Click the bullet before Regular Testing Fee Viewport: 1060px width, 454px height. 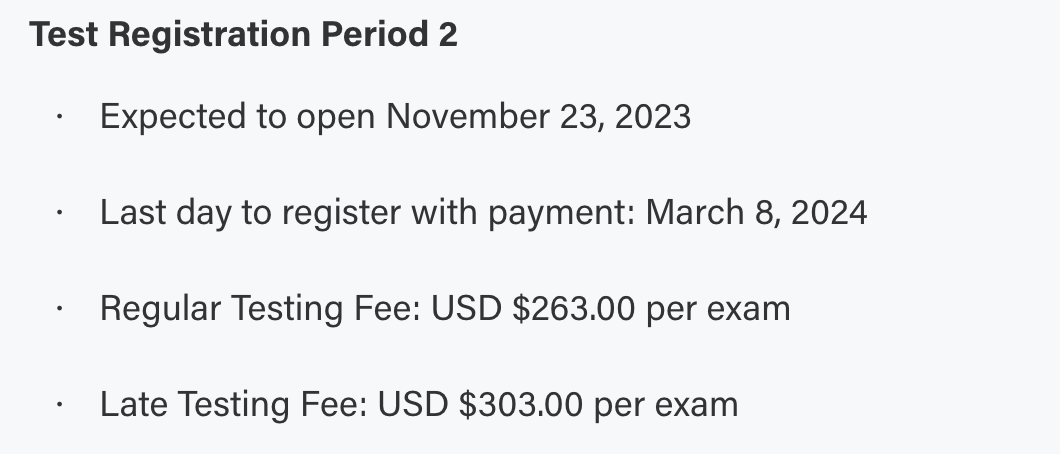pyautogui.click(x=60, y=309)
